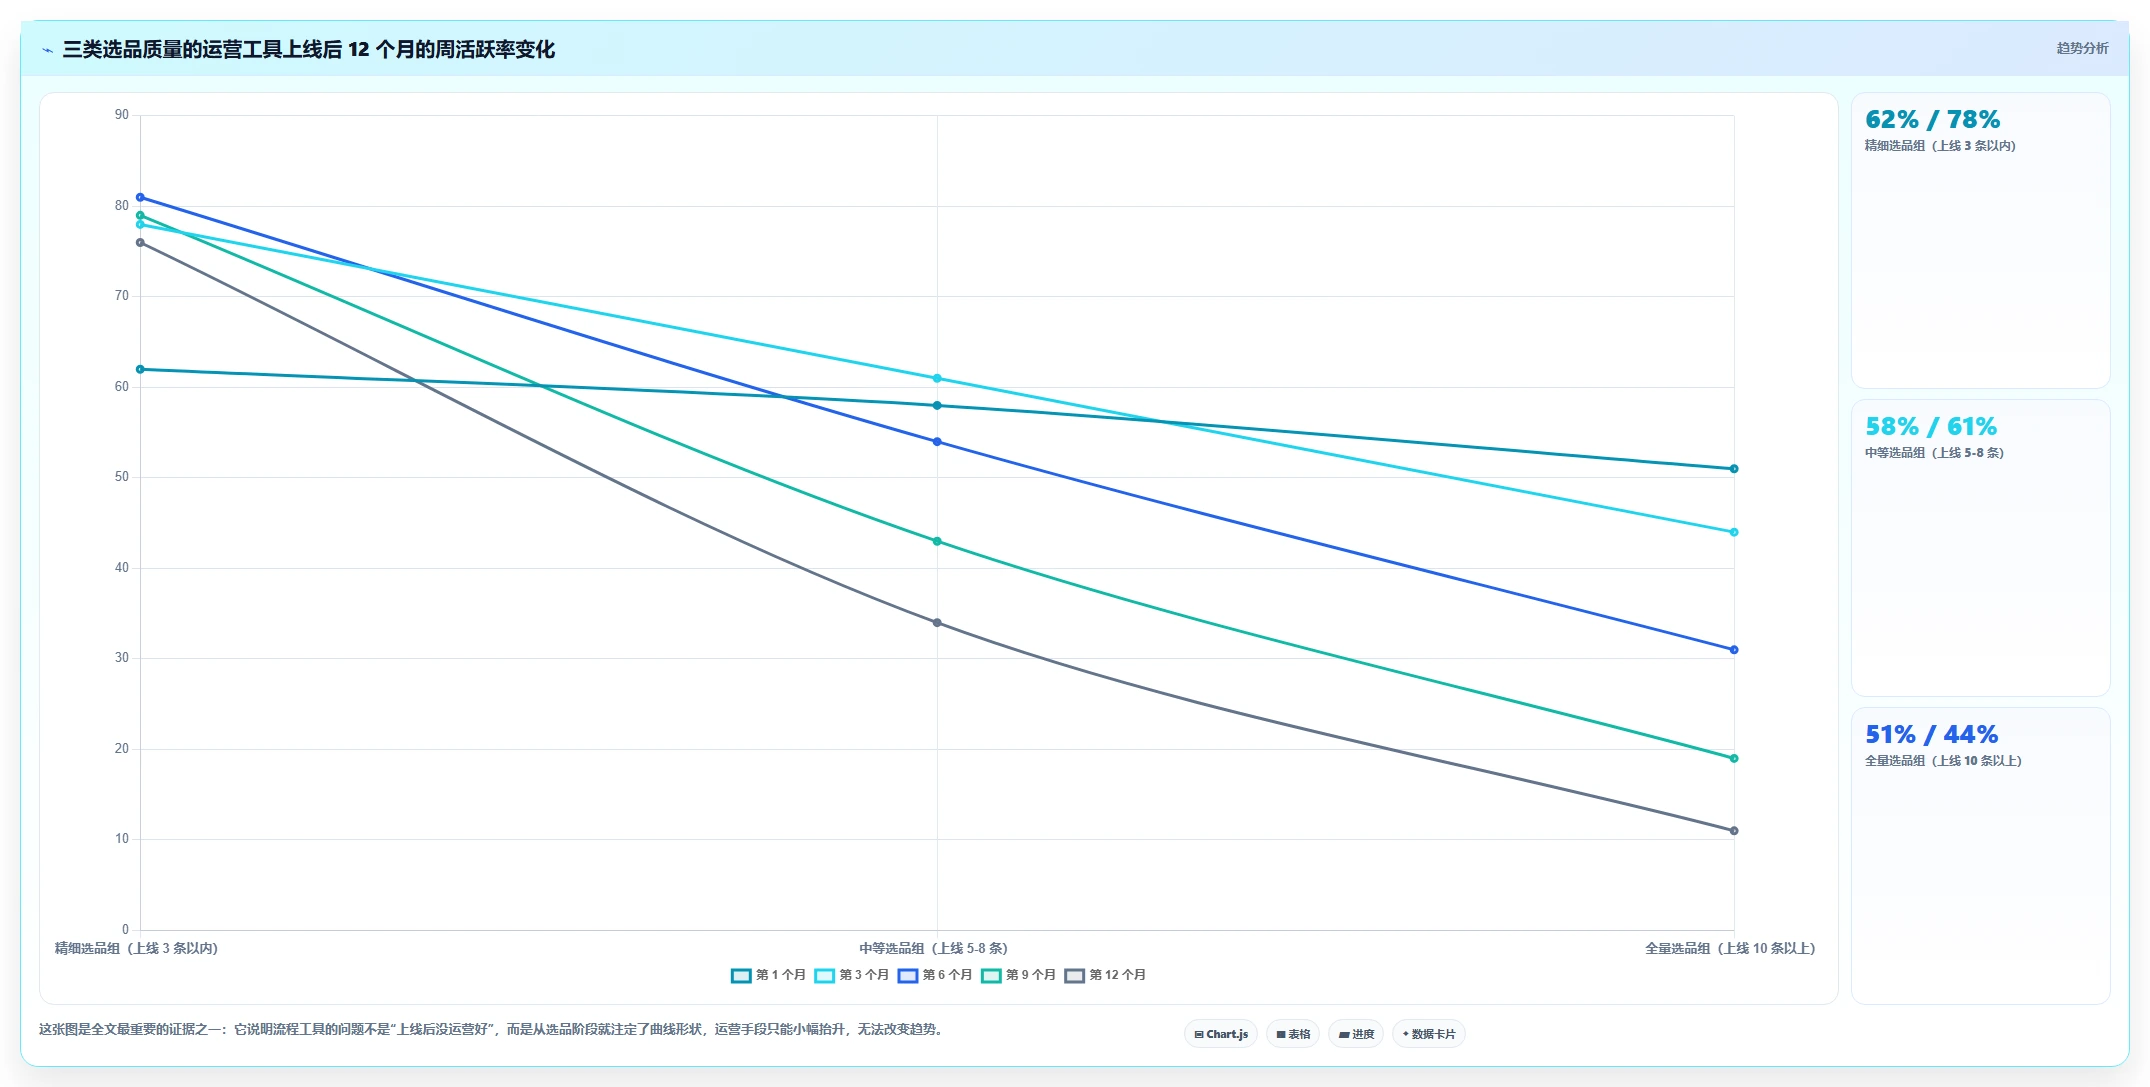Viewport: 2150px width, 1087px height.
Task: Click the x-axis label 全量选品组（上线 10 条以上）
Action: [x=1730, y=948]
